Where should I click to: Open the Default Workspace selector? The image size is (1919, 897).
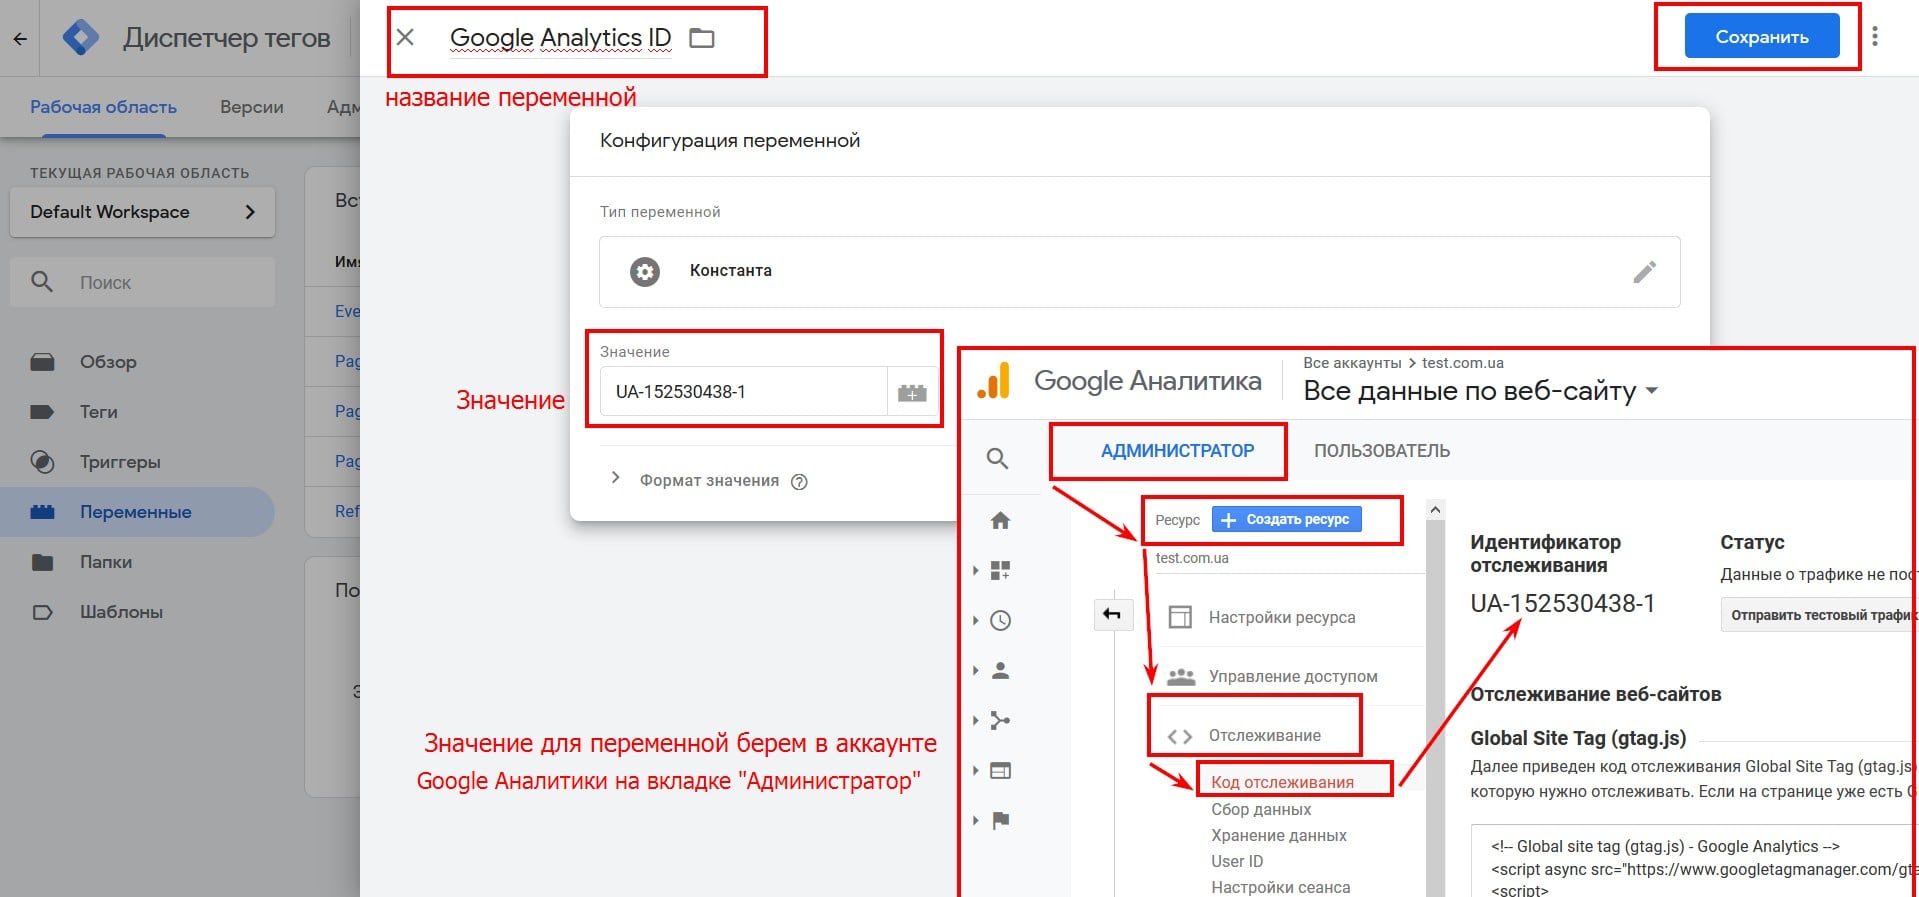point(142,212)
